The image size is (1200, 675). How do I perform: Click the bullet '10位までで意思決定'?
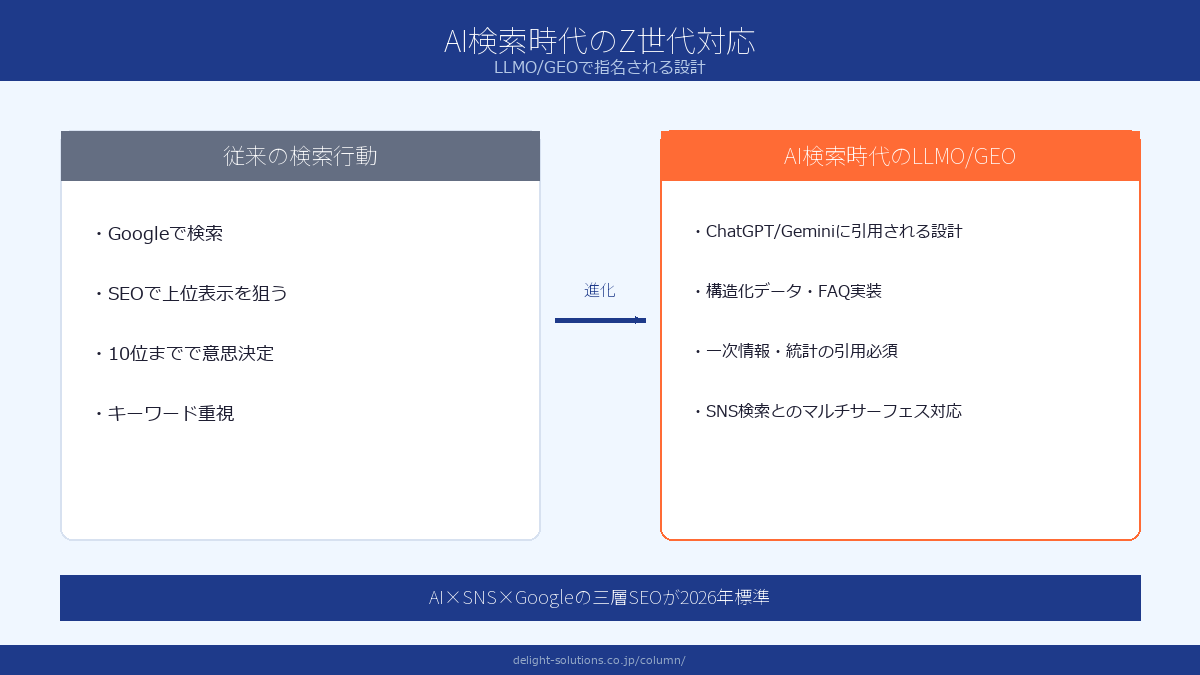tap(183, 354)
